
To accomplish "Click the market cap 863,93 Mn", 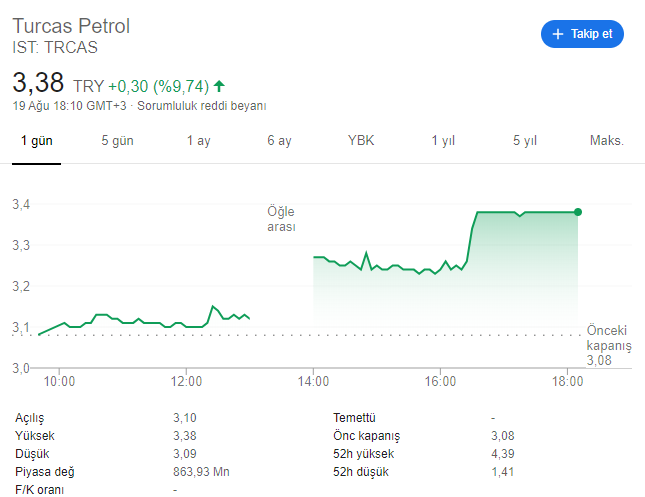I will pos(201,471).
